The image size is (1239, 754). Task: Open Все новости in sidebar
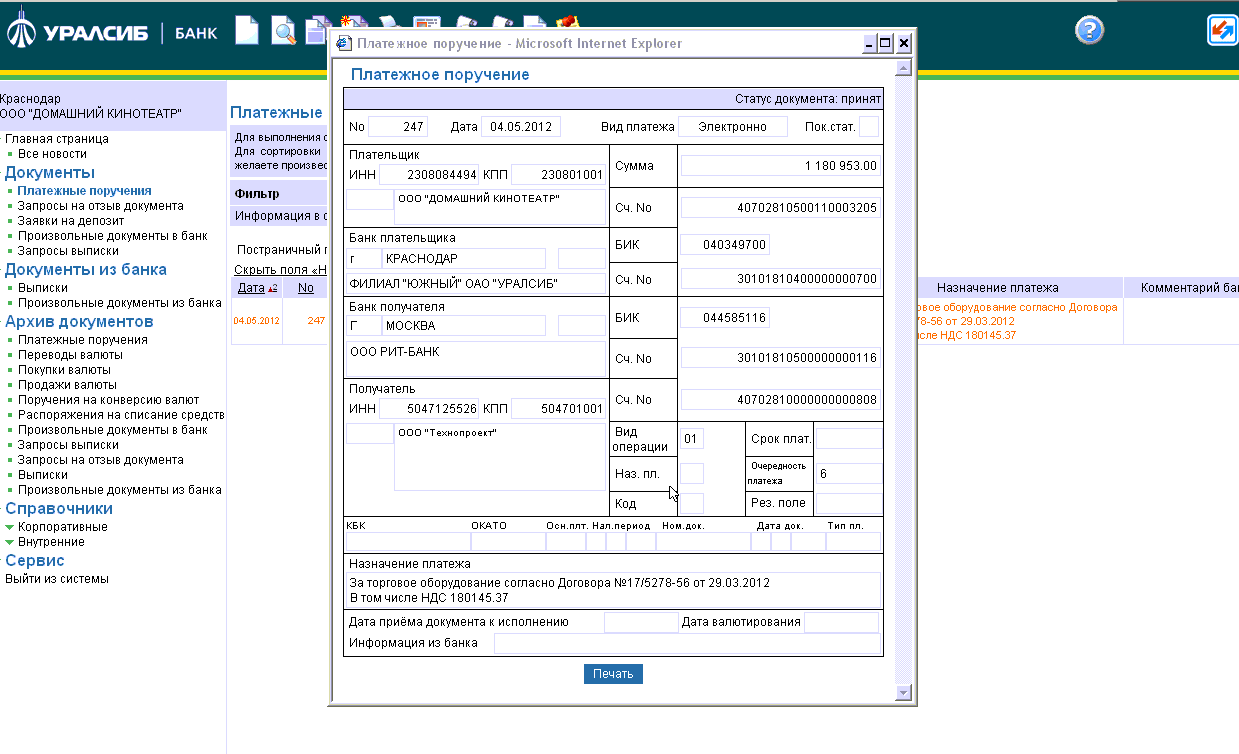(x=52, y=154)
